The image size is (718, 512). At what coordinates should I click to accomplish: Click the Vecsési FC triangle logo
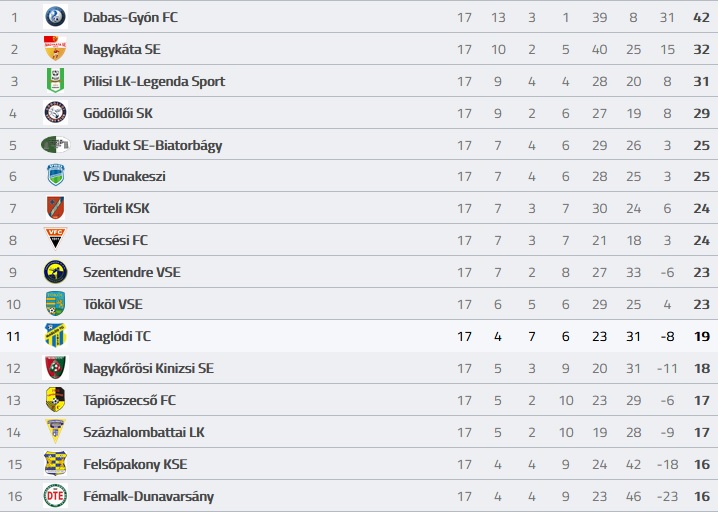point(55,240)
